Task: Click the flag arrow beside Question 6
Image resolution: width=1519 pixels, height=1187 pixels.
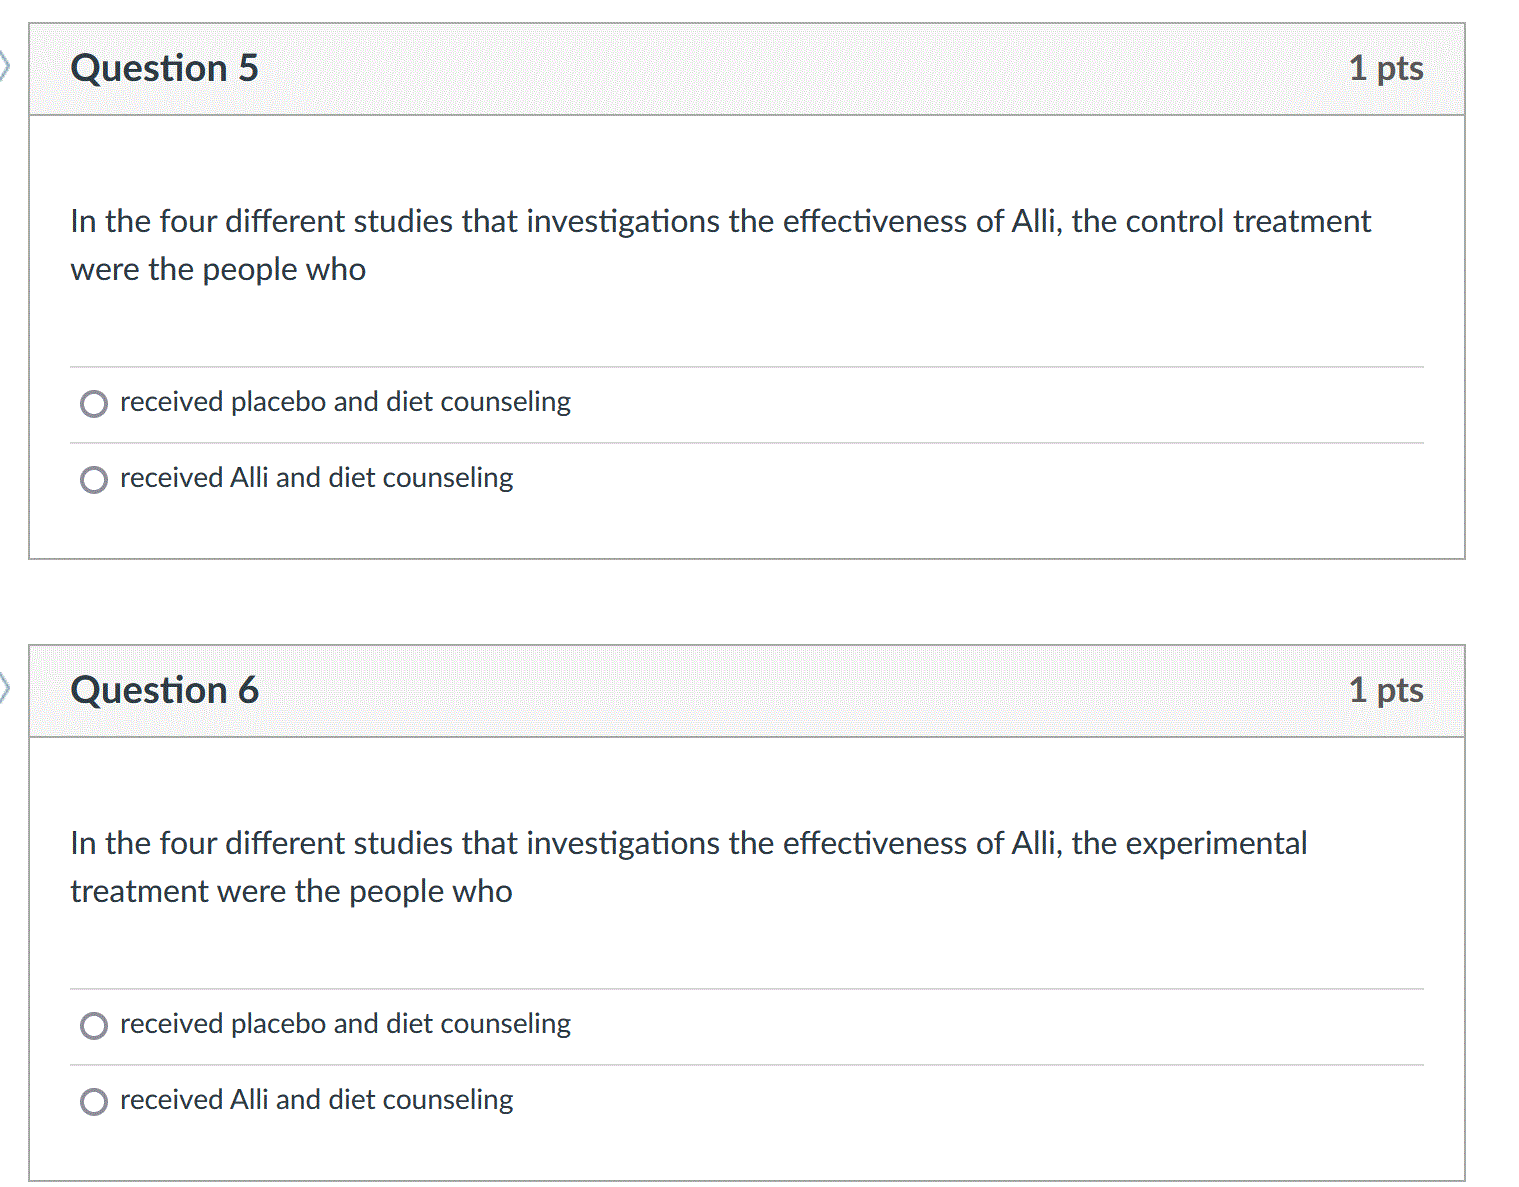Action: click(4, 689)
